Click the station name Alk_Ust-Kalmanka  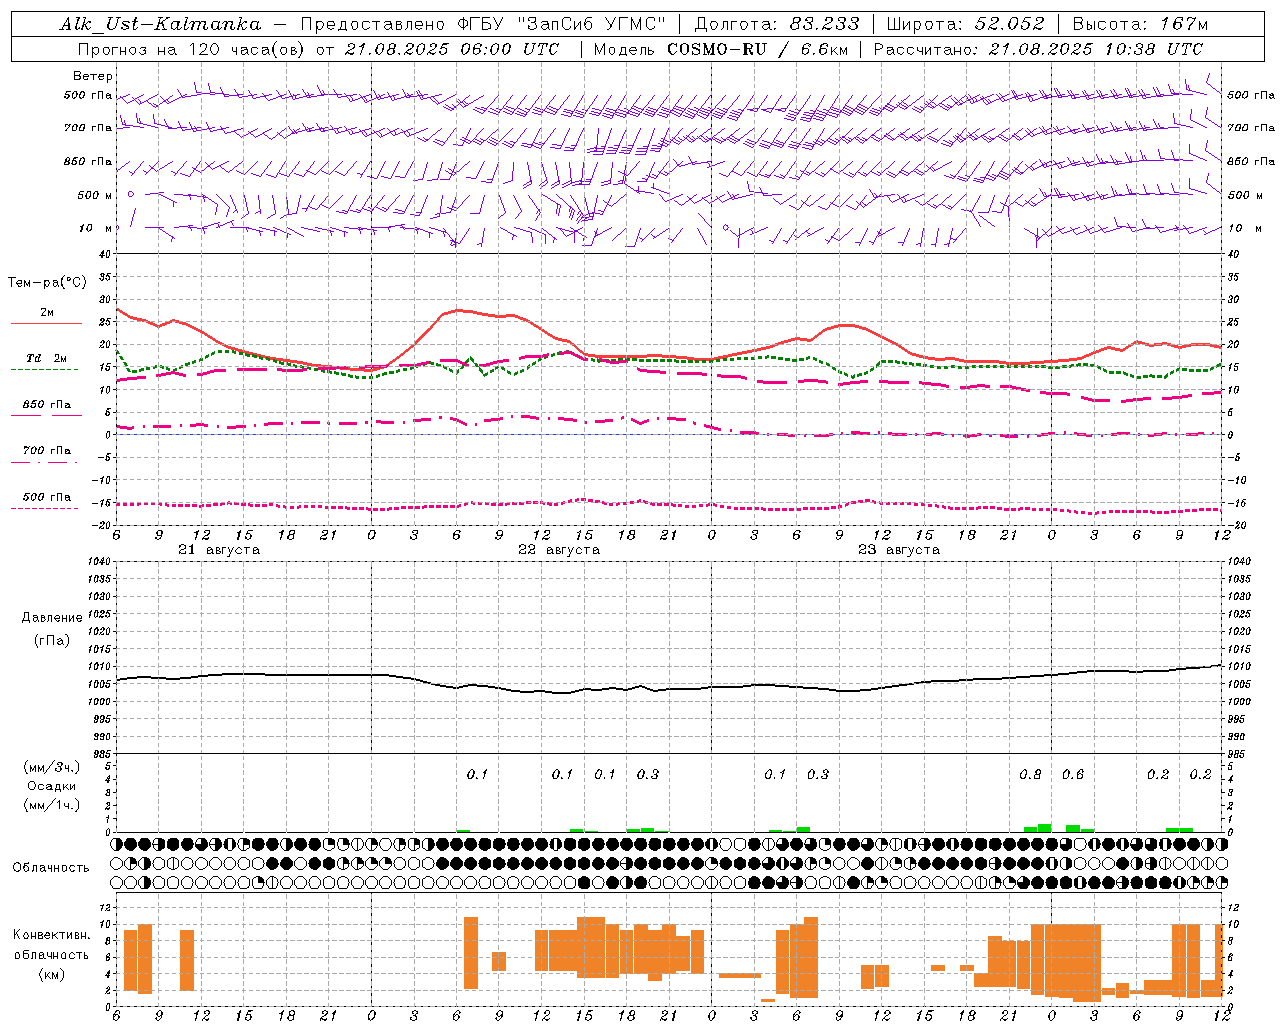coord(160,24)
